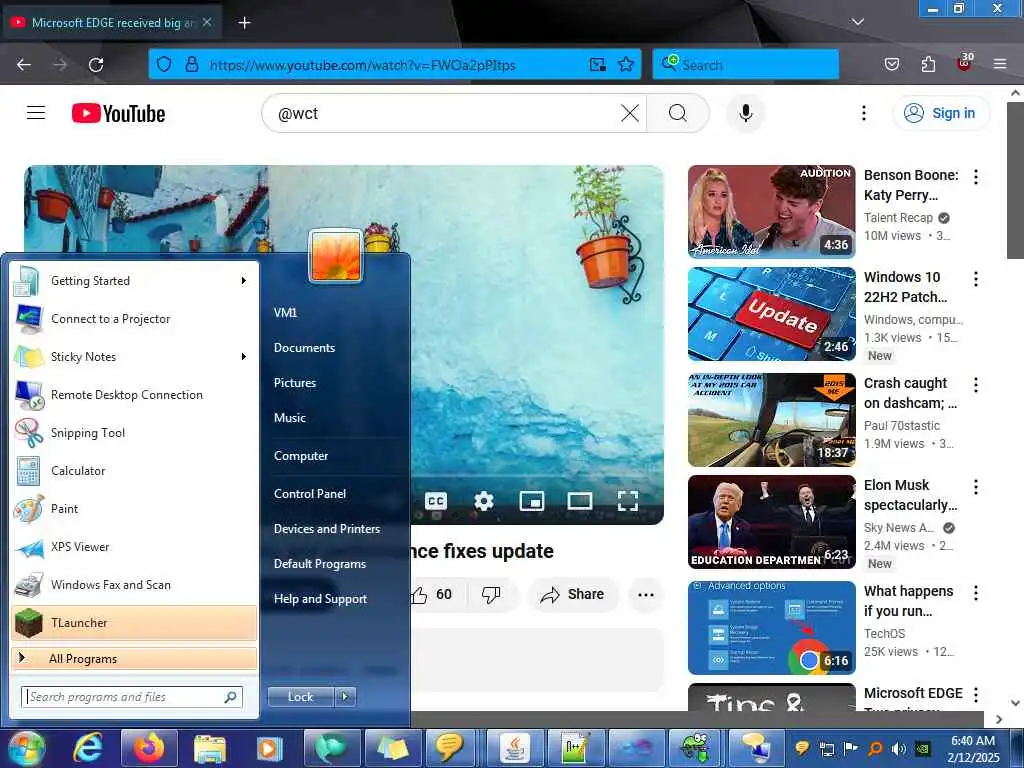The width and height of the screenshot is (1024, 768).
Task: Click the padlock site info icon
Action: tap(191, 65)
